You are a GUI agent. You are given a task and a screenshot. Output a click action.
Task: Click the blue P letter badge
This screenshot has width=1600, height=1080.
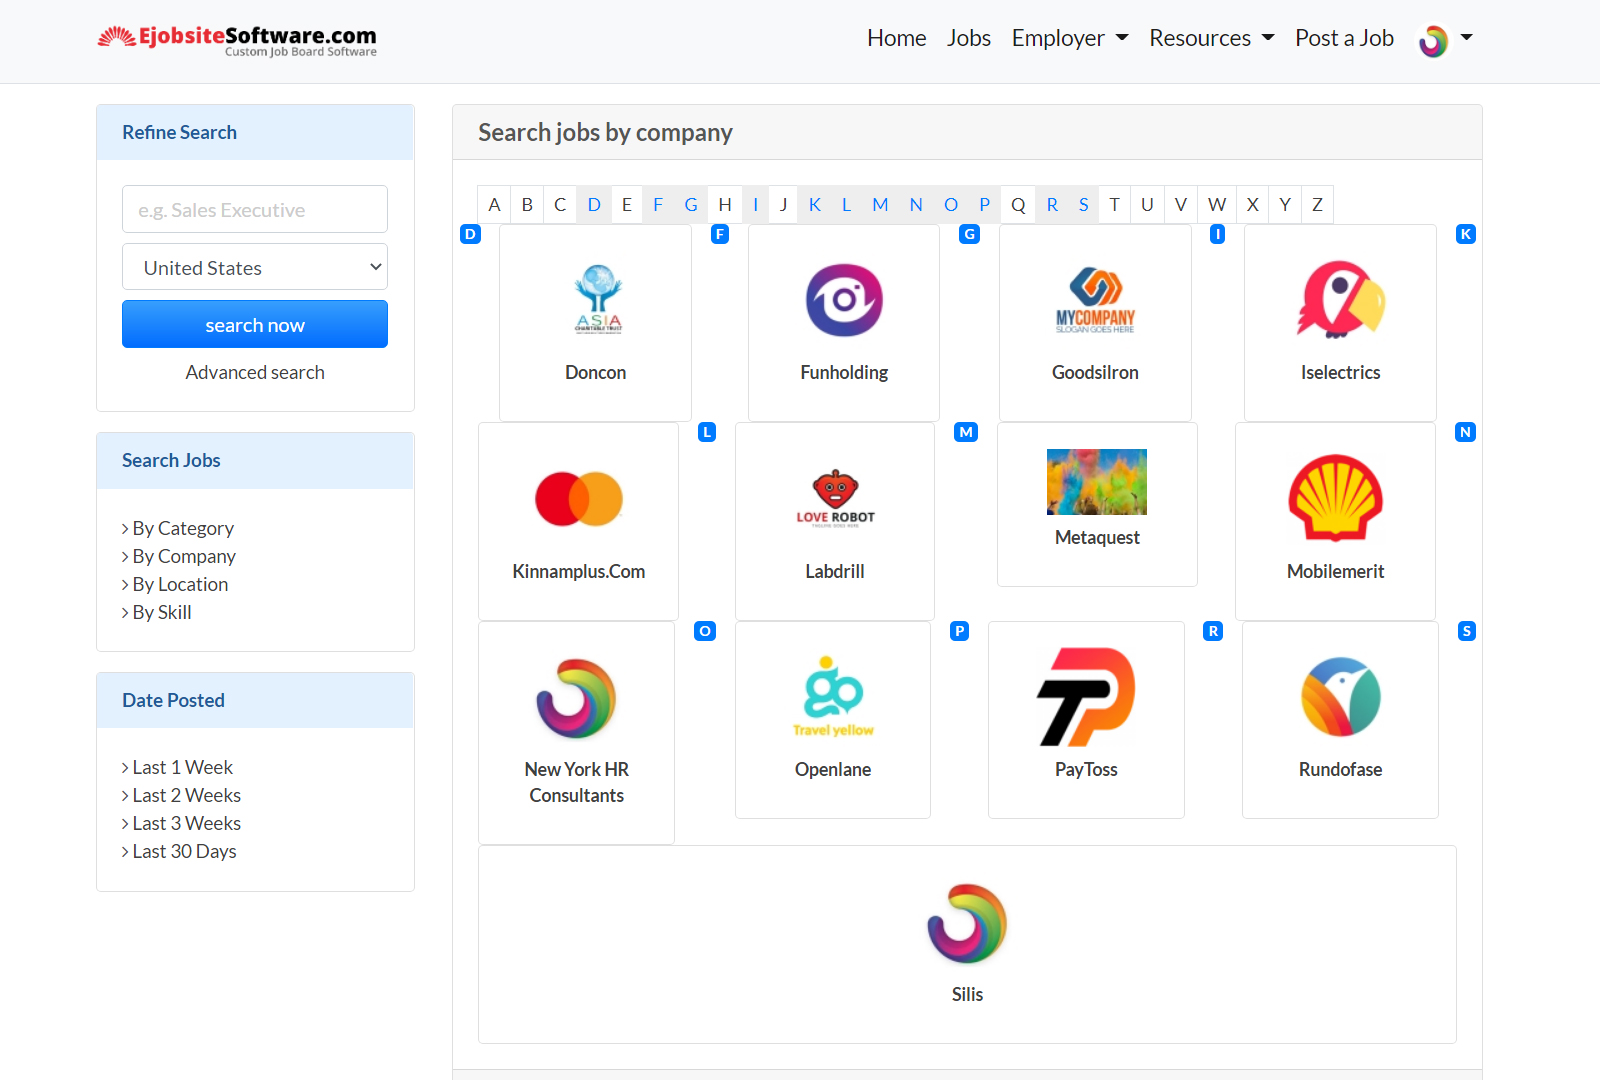[960, 631]
